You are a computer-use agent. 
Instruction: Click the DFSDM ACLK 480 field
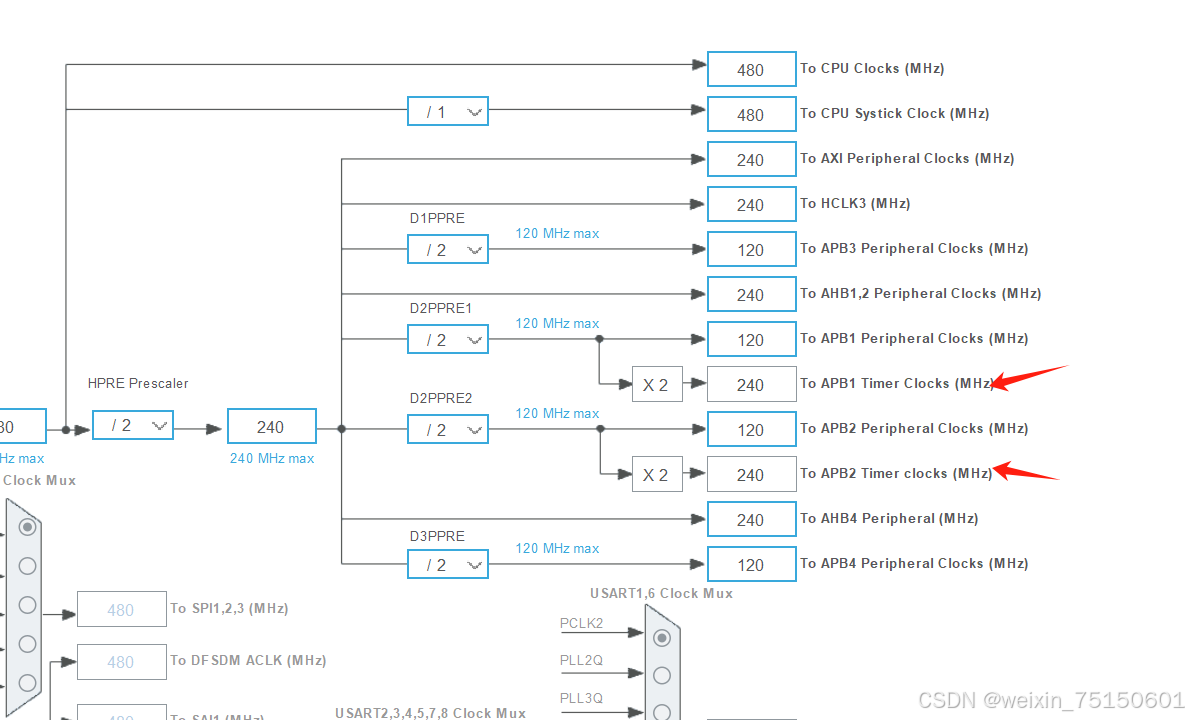(x=121, y=661)
